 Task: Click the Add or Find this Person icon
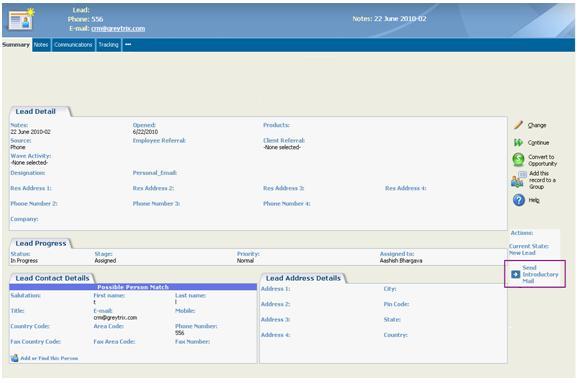14,358
